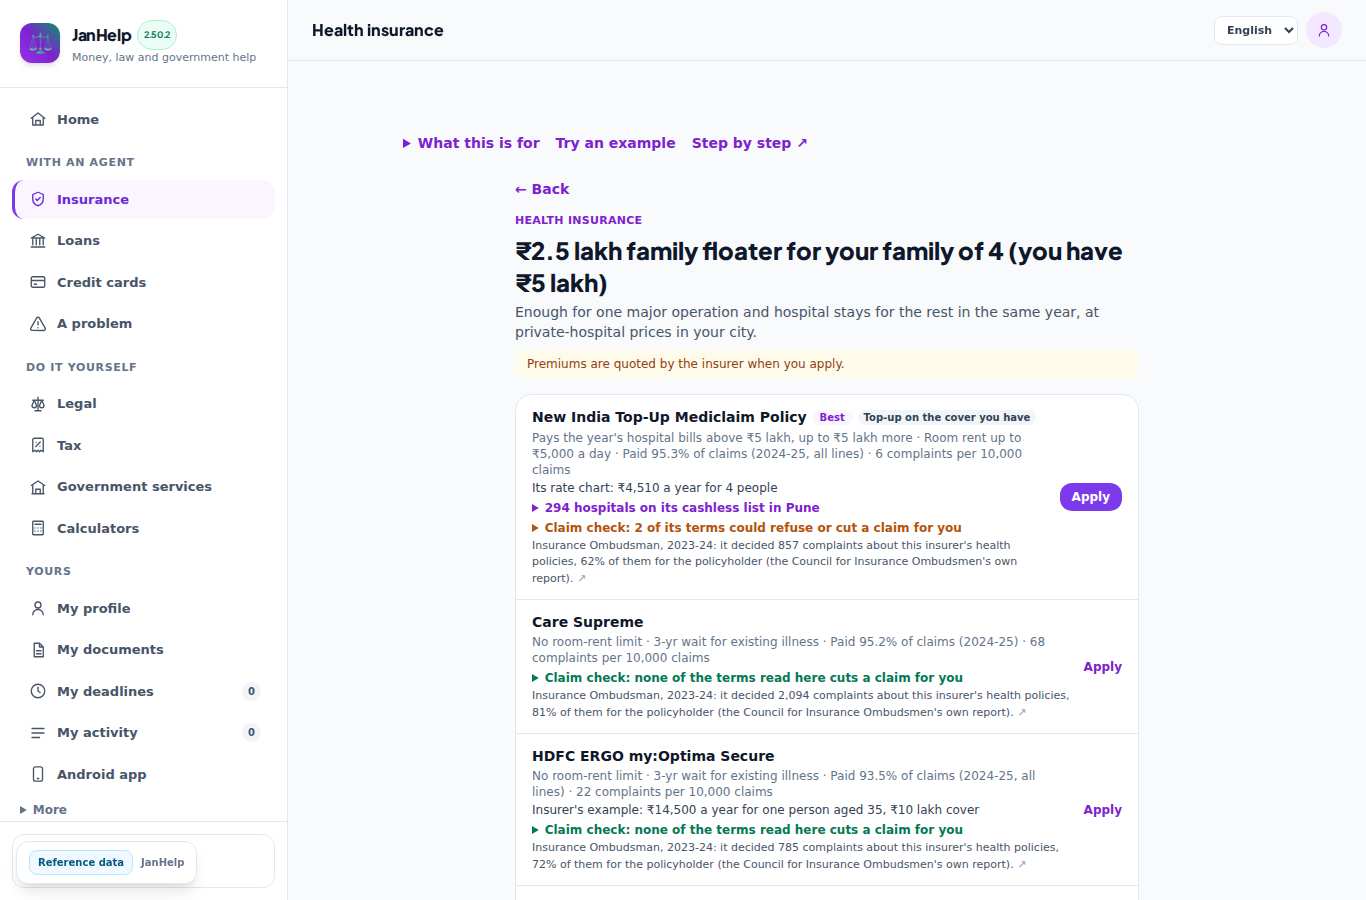
Task: Click the "Top-up on the cover you have" tag
Action: click(x=947, y=418)
